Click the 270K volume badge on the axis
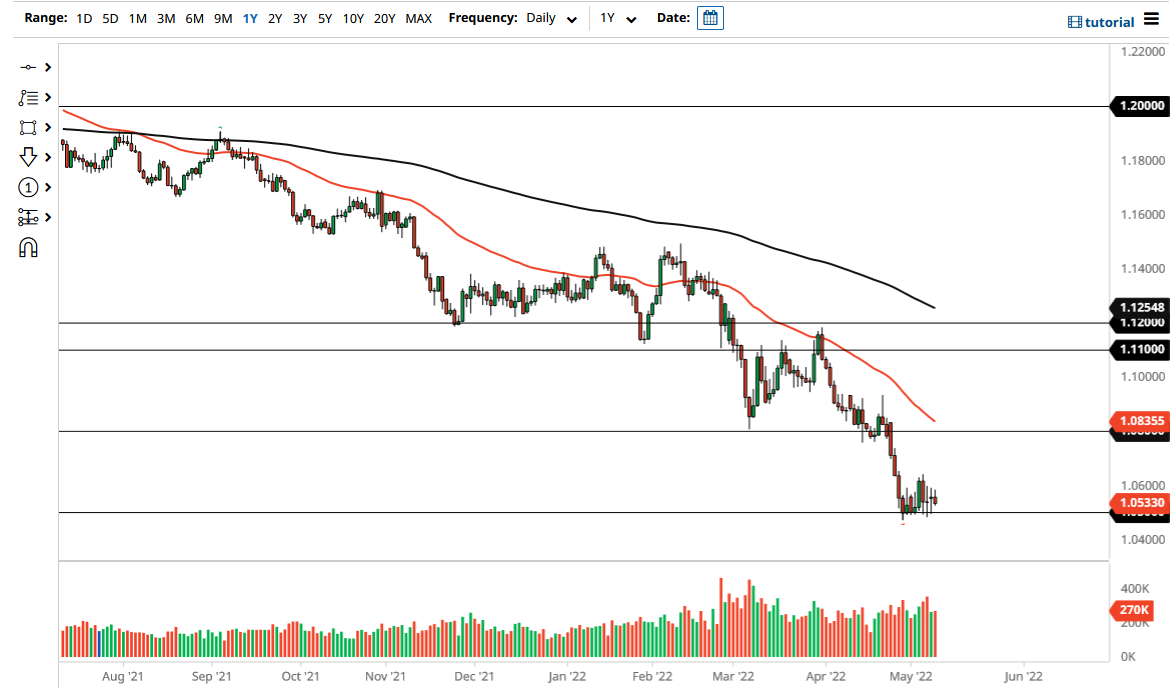 [1132, 609]
